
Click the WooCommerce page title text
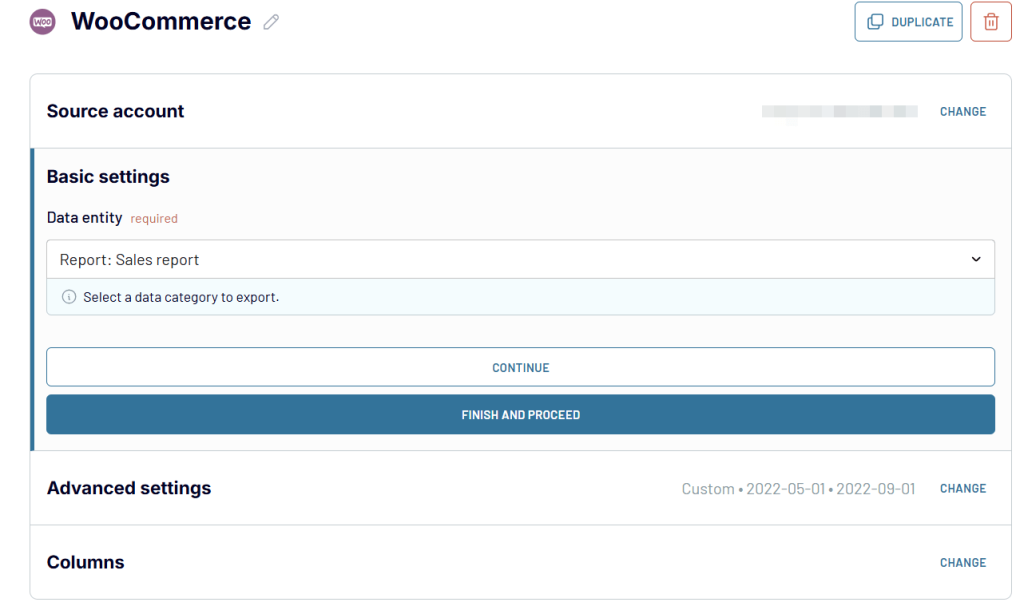click(161, 22)
